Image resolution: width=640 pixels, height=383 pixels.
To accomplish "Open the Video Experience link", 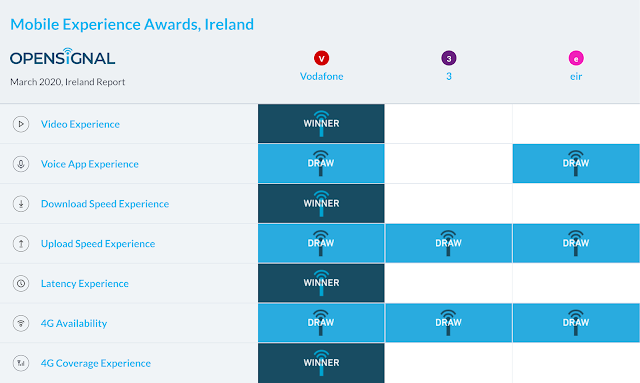I will 80,124.
